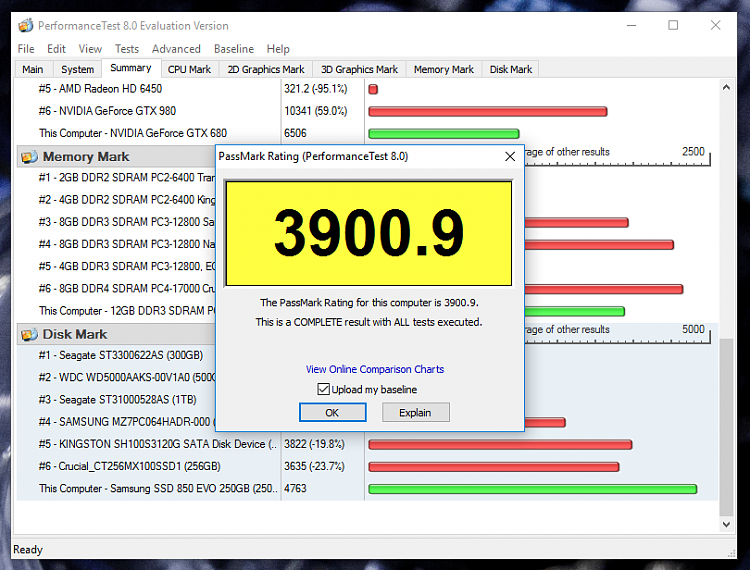Select row #5 - 4GB DDR3 SDRAM PC3-12800
Screen dimensions: 750x570
tap(116, 266)
